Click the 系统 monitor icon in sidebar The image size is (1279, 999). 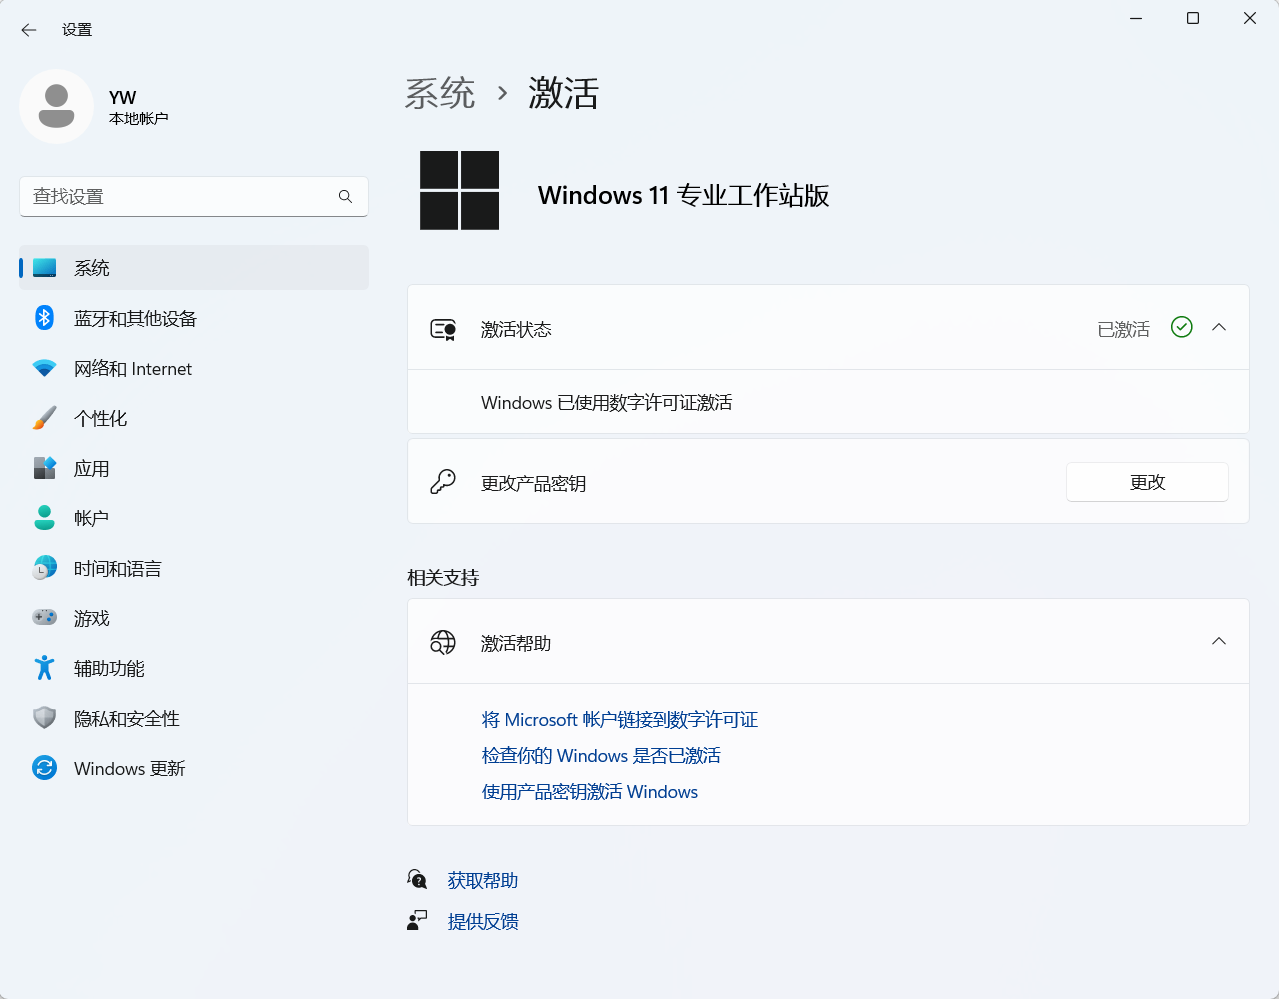tap(44, 268)
